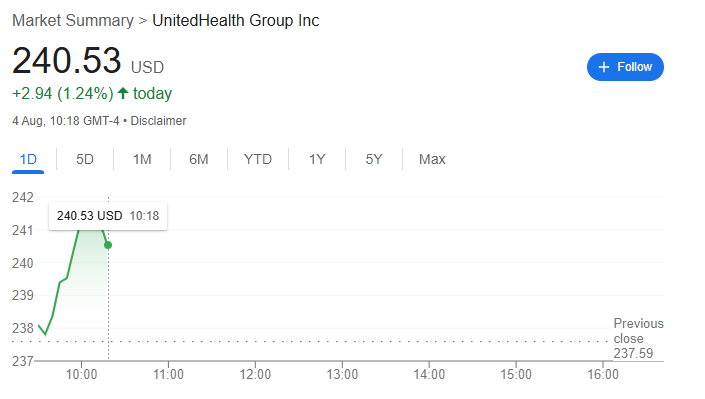
Task: Open the Market Summary breadcrumb link
Action: (x=73, y=21)
